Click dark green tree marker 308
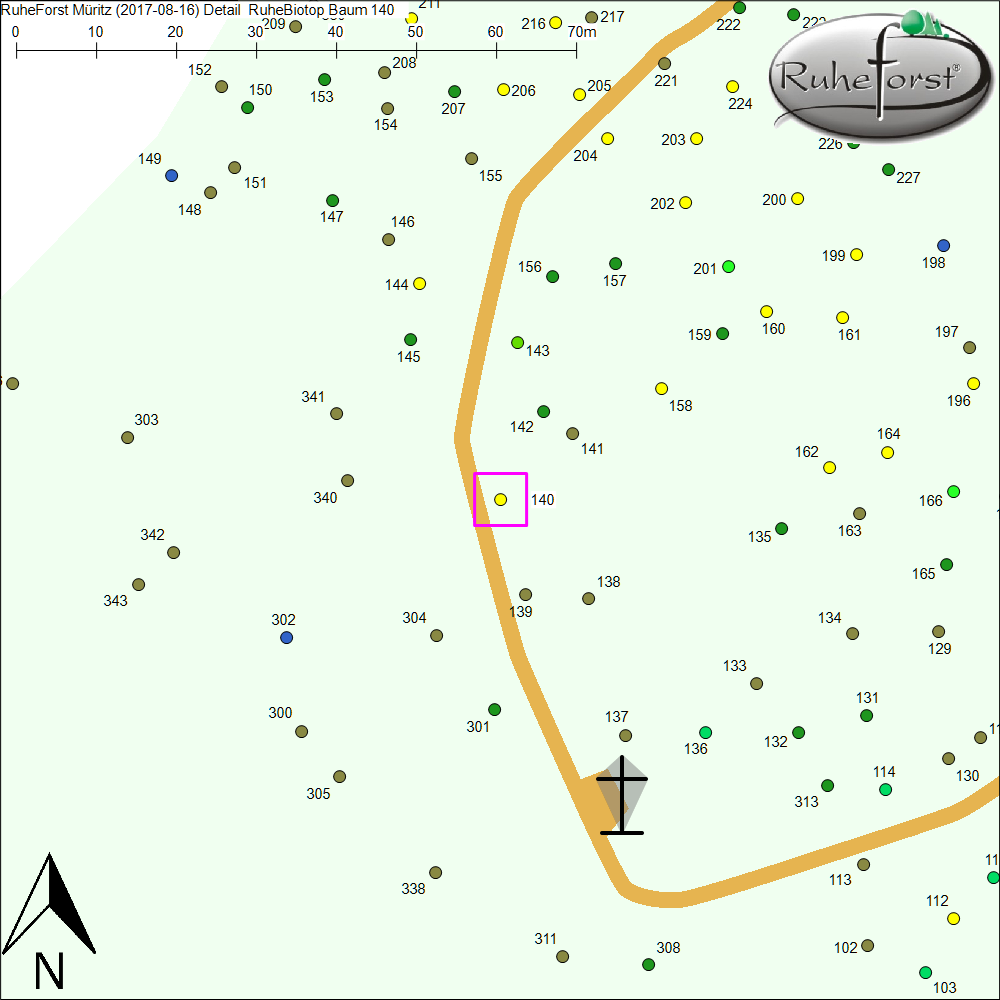This screenshot has width=1000, height=1000. pyautogui.click(x=648, y=964)
